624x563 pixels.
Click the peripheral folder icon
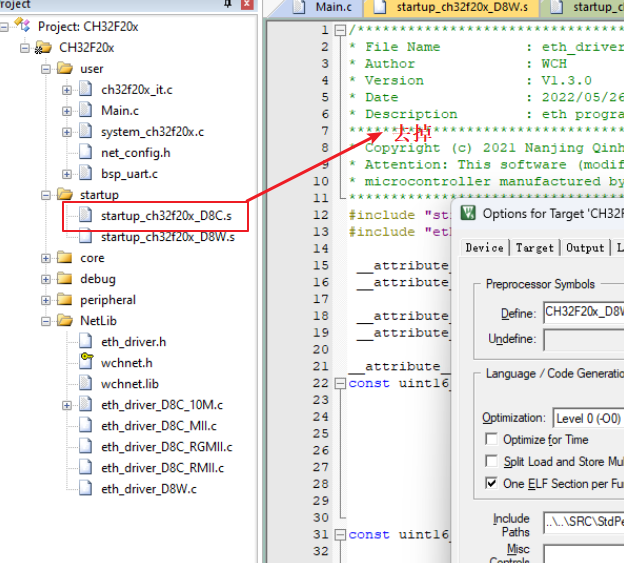65,300
